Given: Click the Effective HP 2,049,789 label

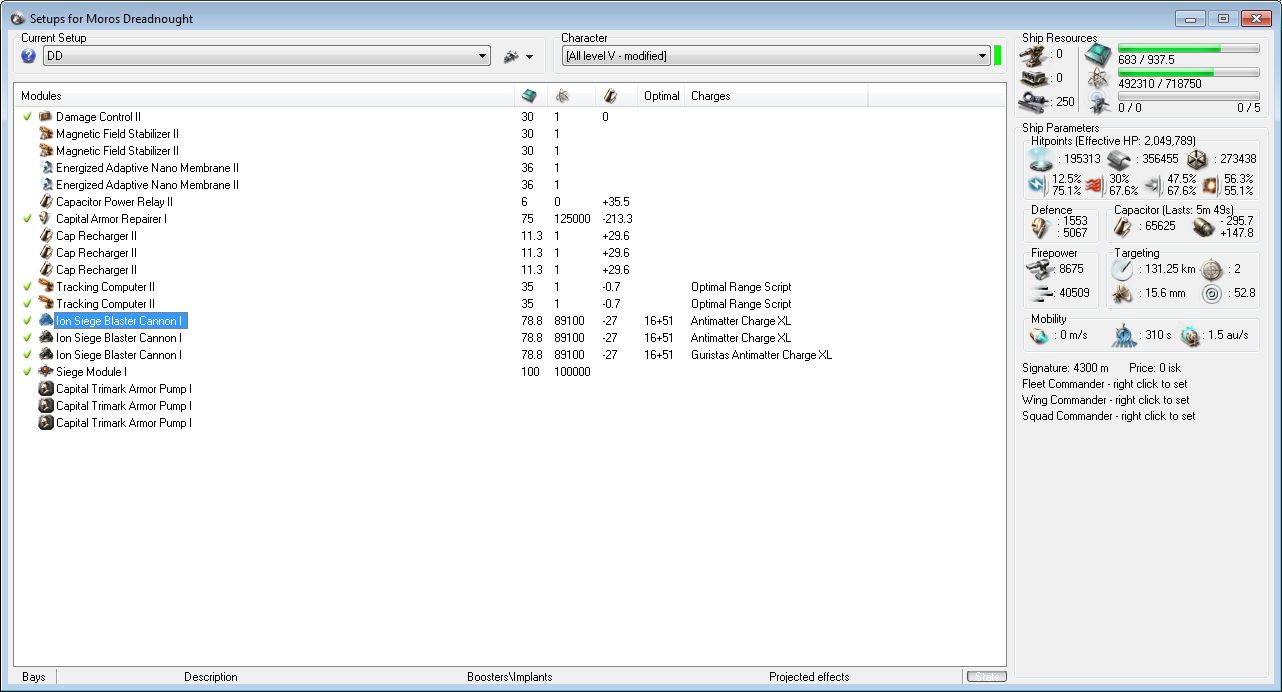Looking at the screenshot, I should (1113, 141).
